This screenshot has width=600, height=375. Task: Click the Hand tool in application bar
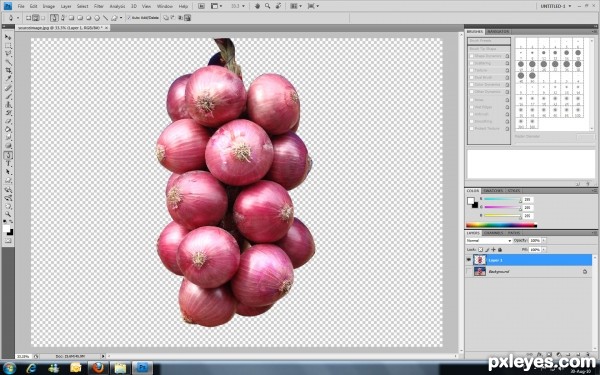258,6
